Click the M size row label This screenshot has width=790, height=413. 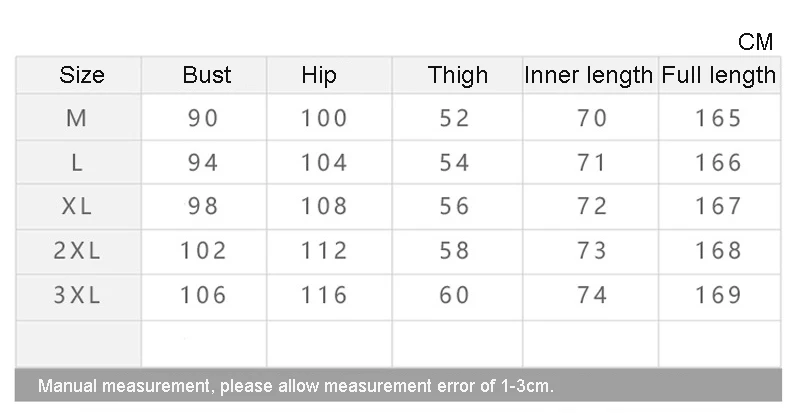point(77,118)
